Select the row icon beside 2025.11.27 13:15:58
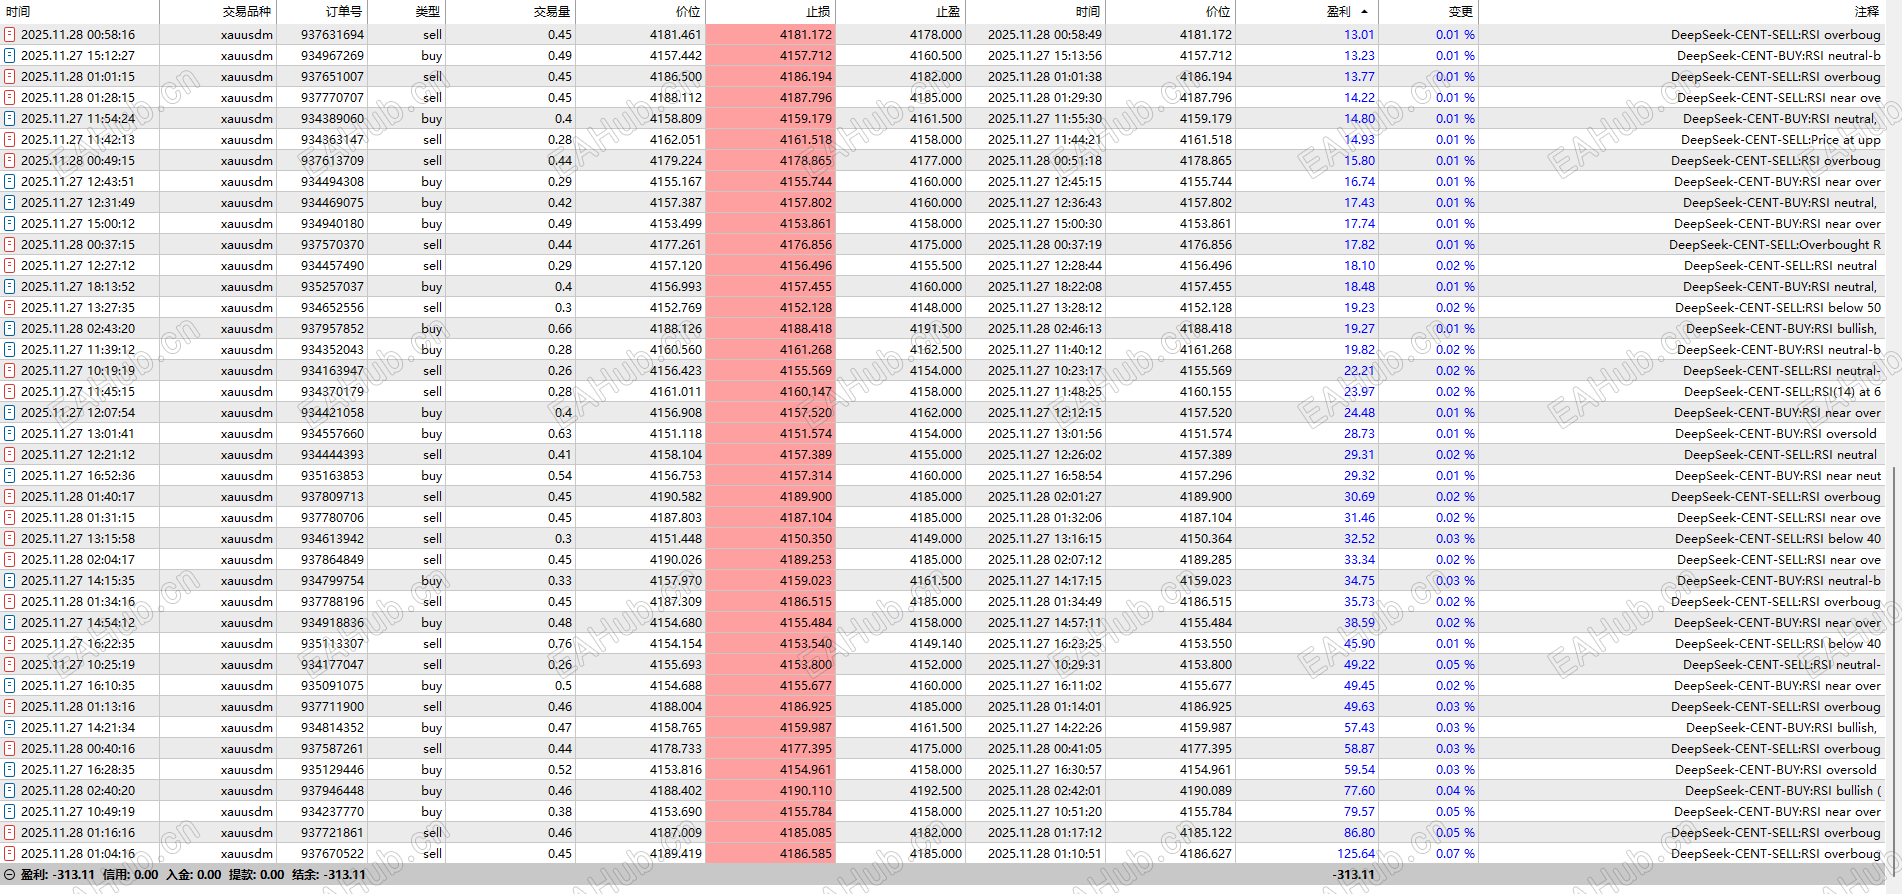The image size is (1902, 894). (9, 538)
